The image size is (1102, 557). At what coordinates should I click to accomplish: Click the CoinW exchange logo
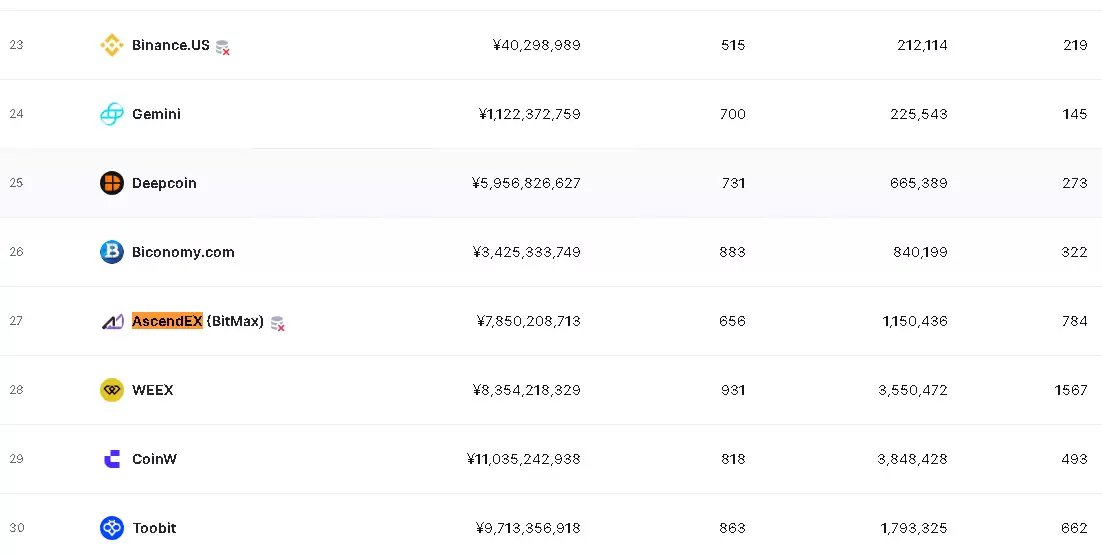[x=111, y=459]
